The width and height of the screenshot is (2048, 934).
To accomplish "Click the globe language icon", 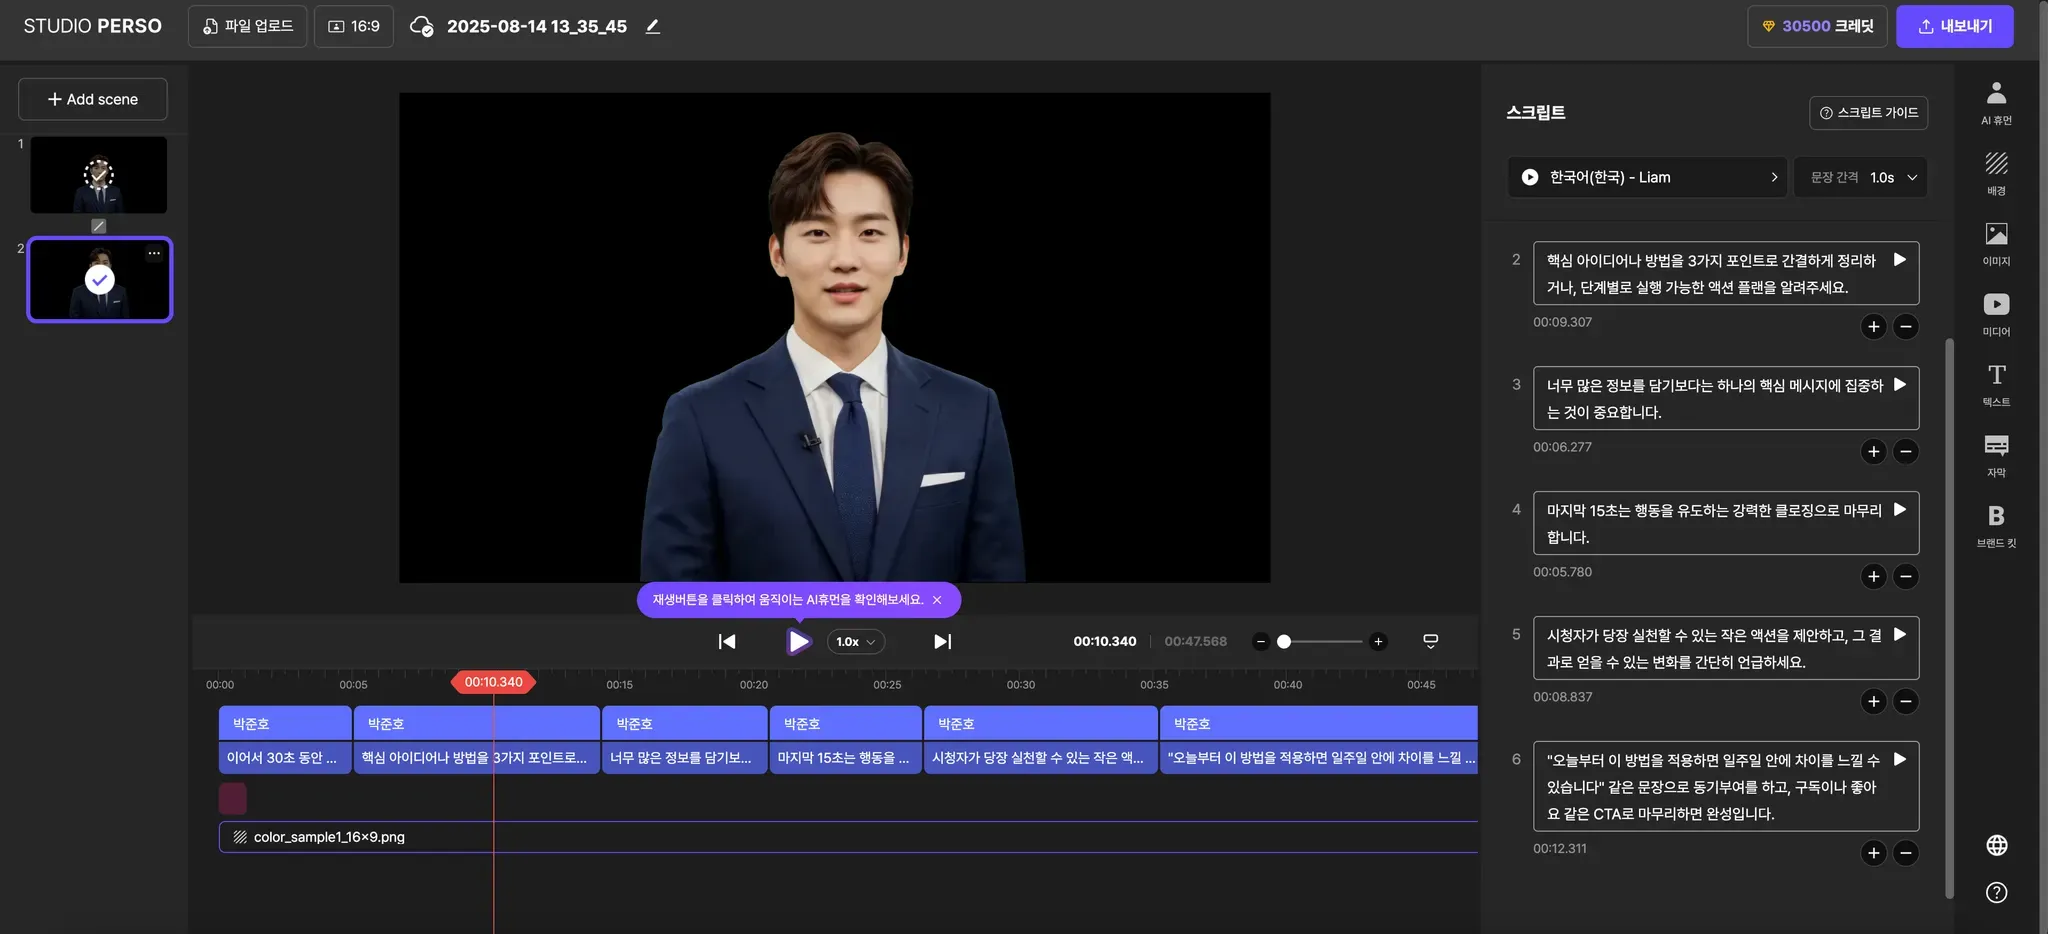I will click(1996, 845).
